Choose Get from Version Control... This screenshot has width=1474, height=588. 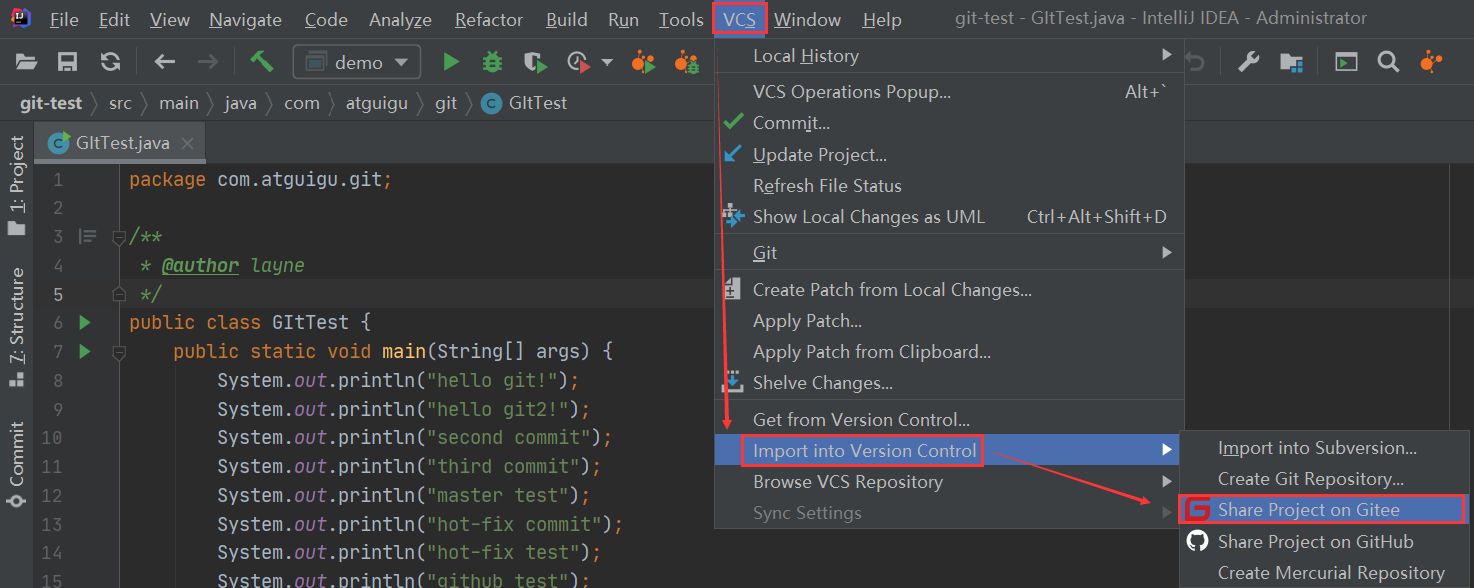pyautogui.click(x=949, y=420)
